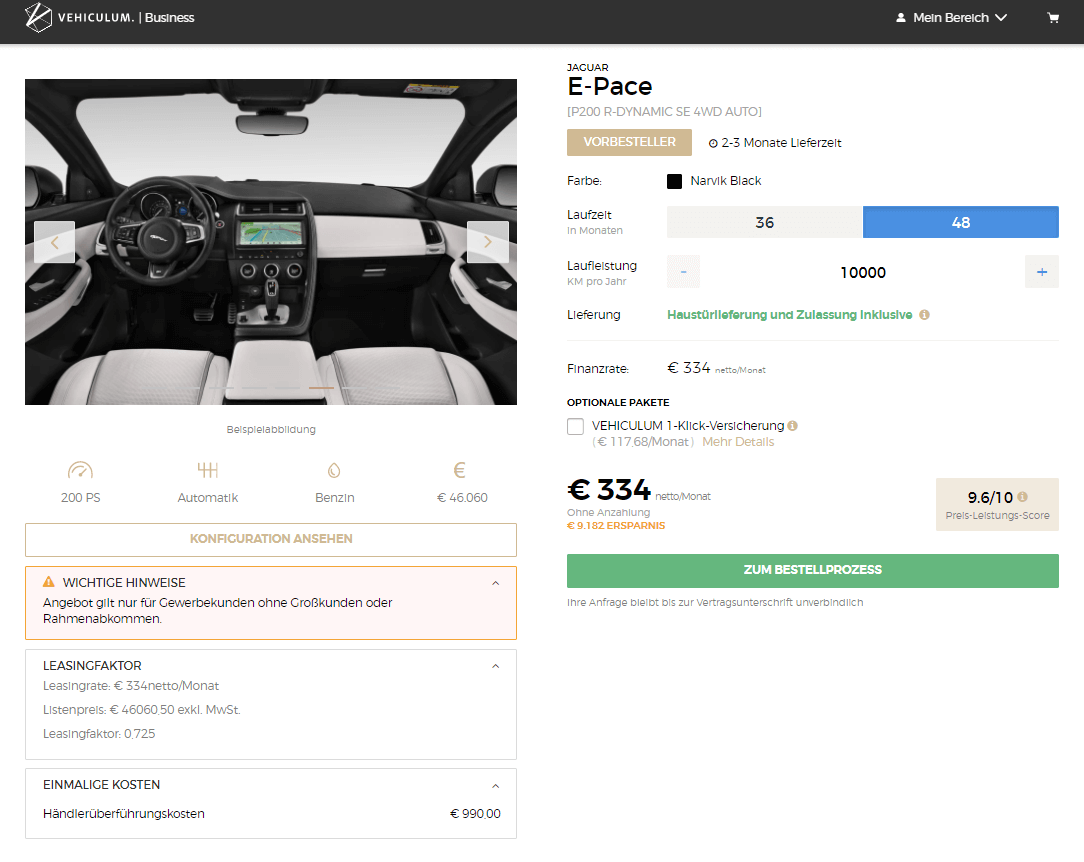
Task: Select the Narvik Black color swatch
Action: point(674,181)
